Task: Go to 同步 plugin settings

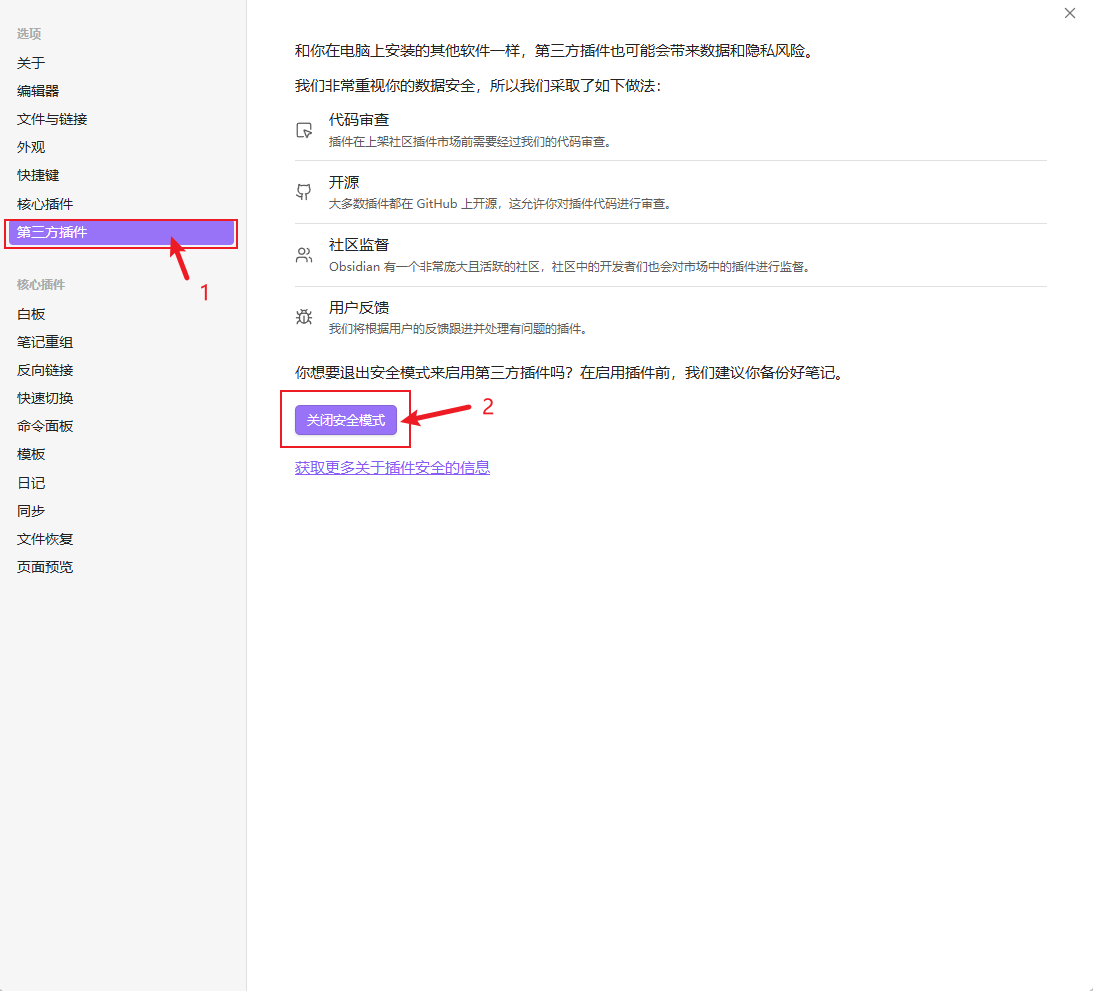Action: pyautogui.click(x=31, y=511)
